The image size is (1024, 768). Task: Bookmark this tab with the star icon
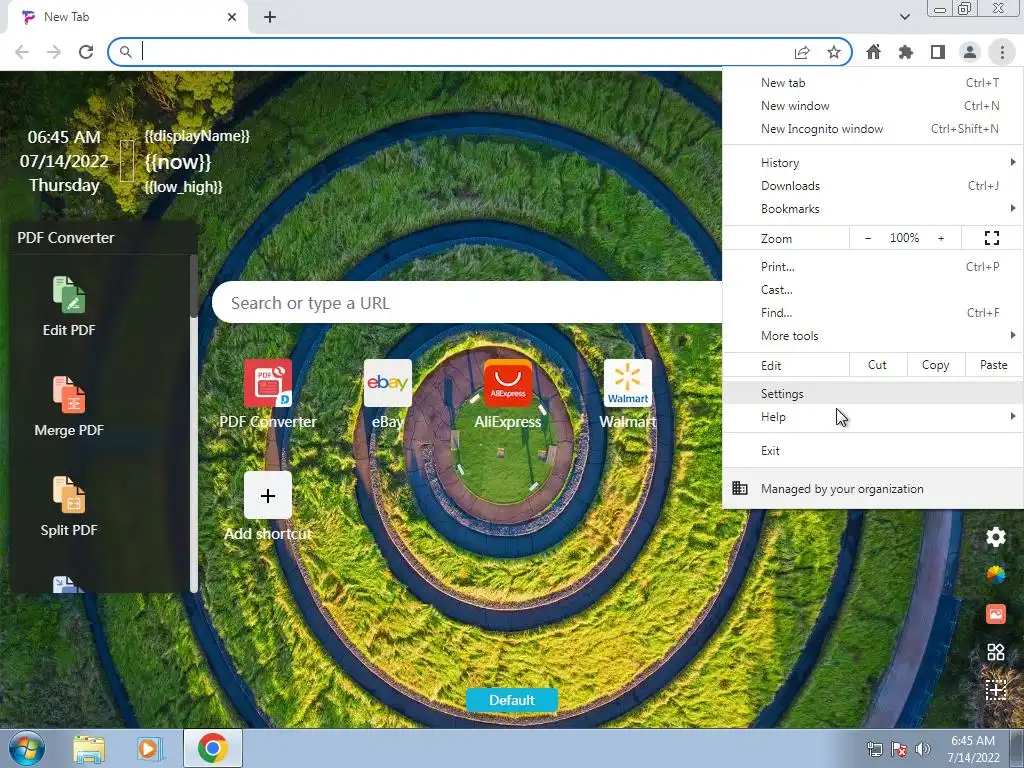[834, 52]
